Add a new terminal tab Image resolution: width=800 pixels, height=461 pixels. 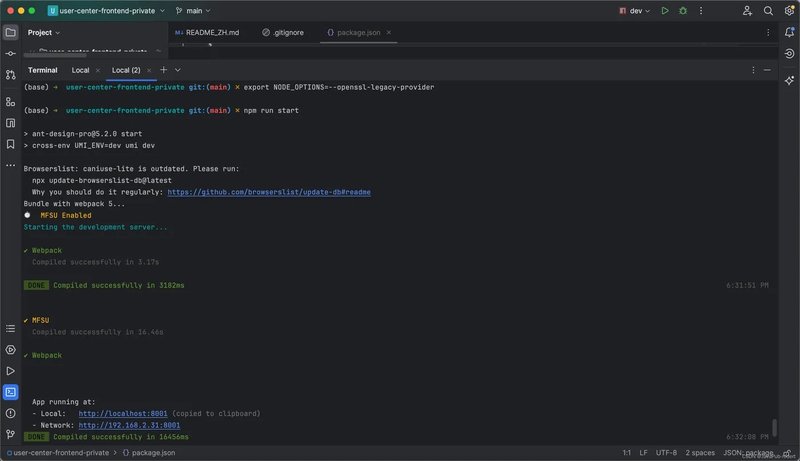pyautogui.click(x=163, y=70)
